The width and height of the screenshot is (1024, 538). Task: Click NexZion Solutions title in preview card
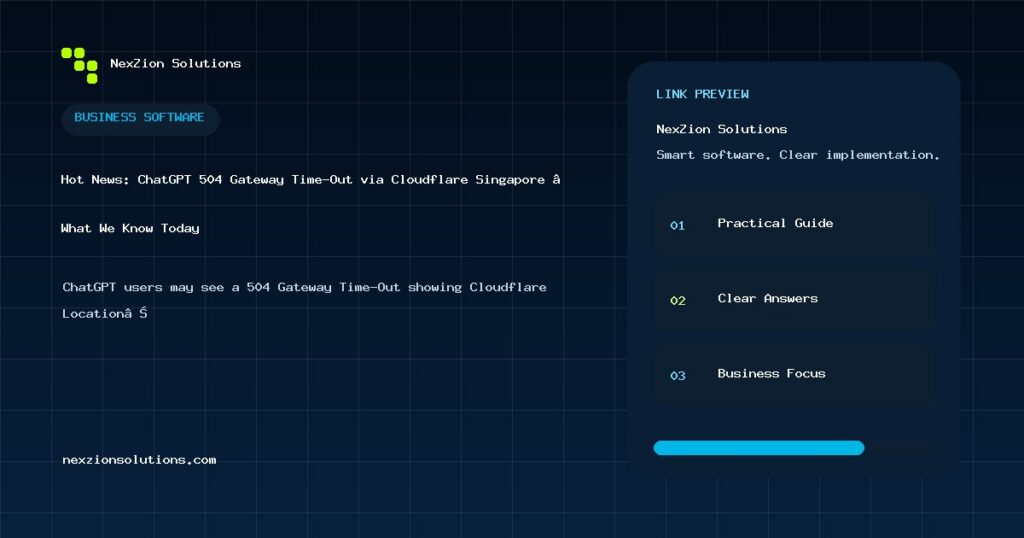click(x=721, y=129)
